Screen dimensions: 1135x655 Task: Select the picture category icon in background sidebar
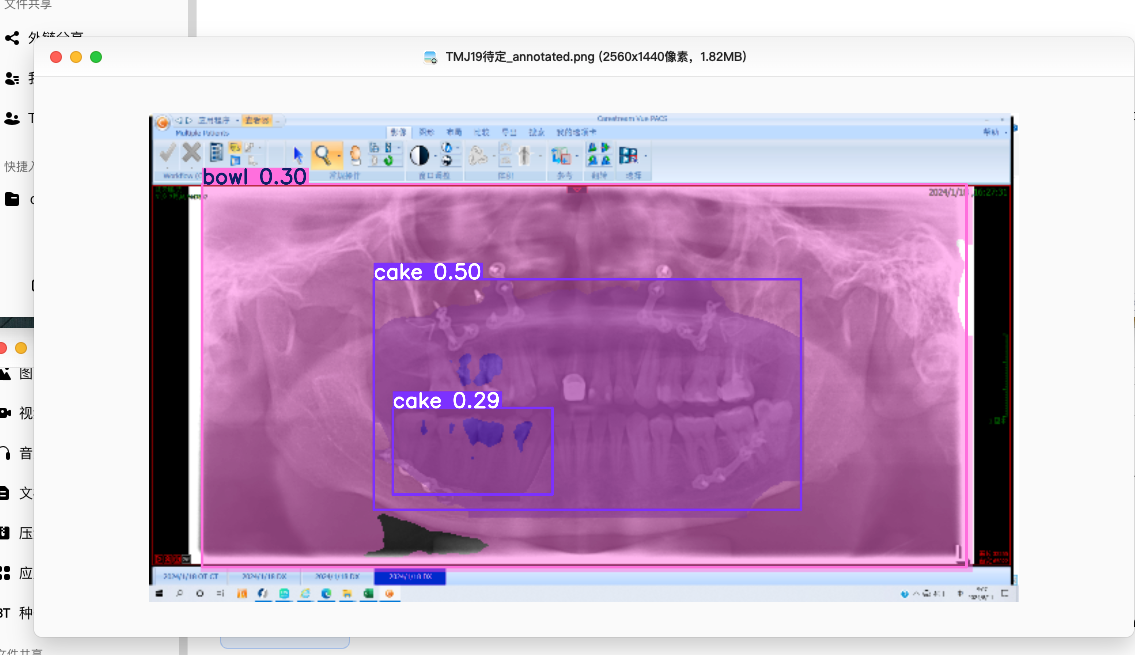(x=6, y=373)
